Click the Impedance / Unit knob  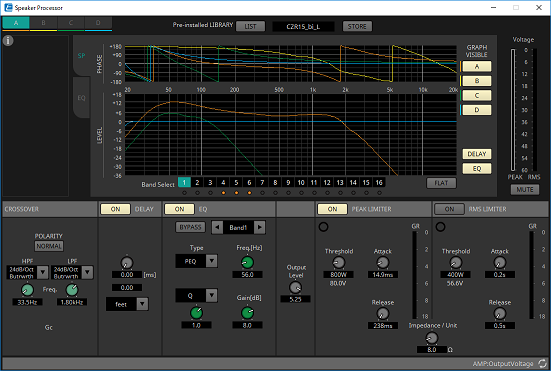coord(432,338)
